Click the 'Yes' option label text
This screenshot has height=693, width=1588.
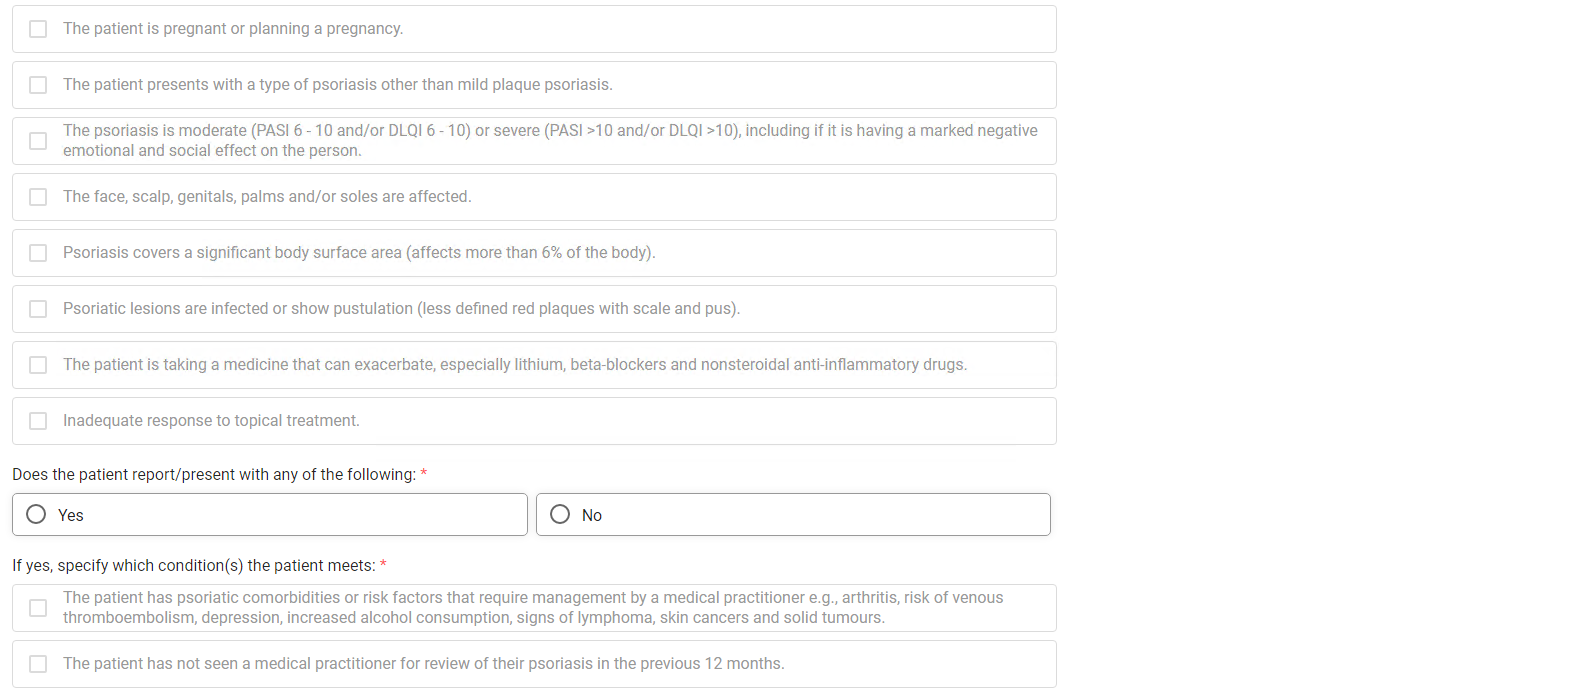[71, 515]
